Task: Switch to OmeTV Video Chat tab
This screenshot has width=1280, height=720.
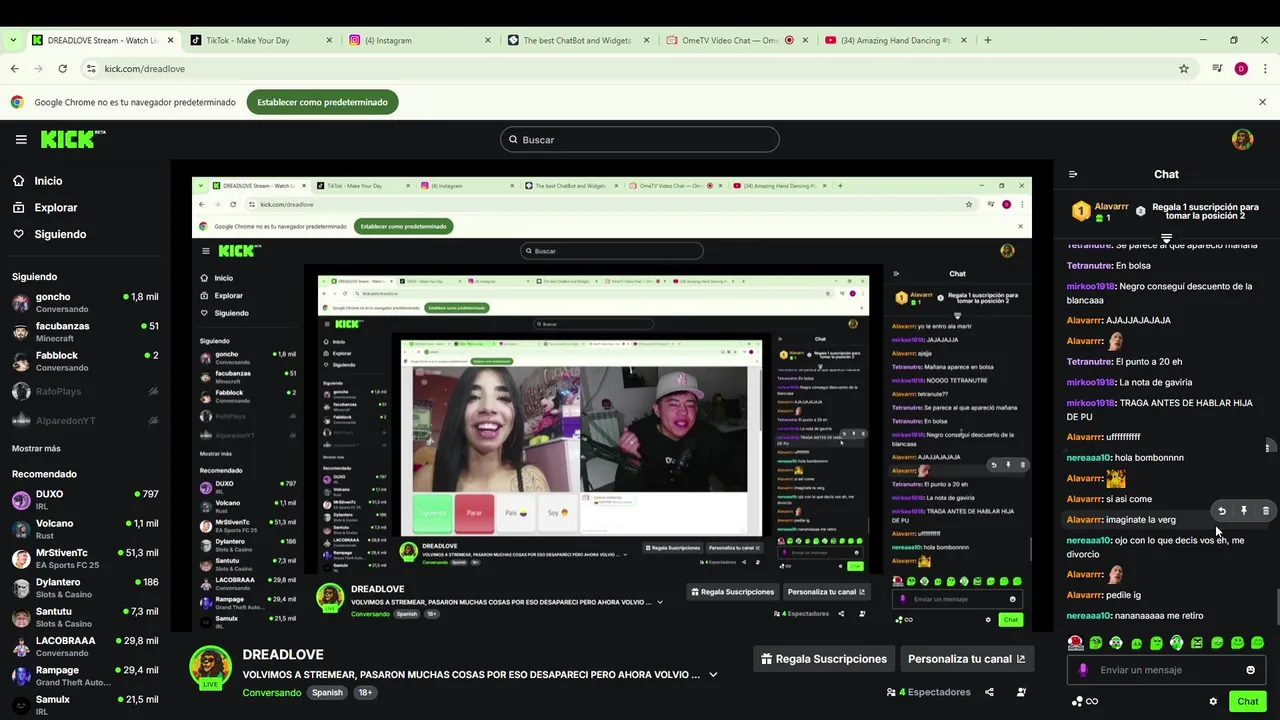Action: click(x=737, y=40)
